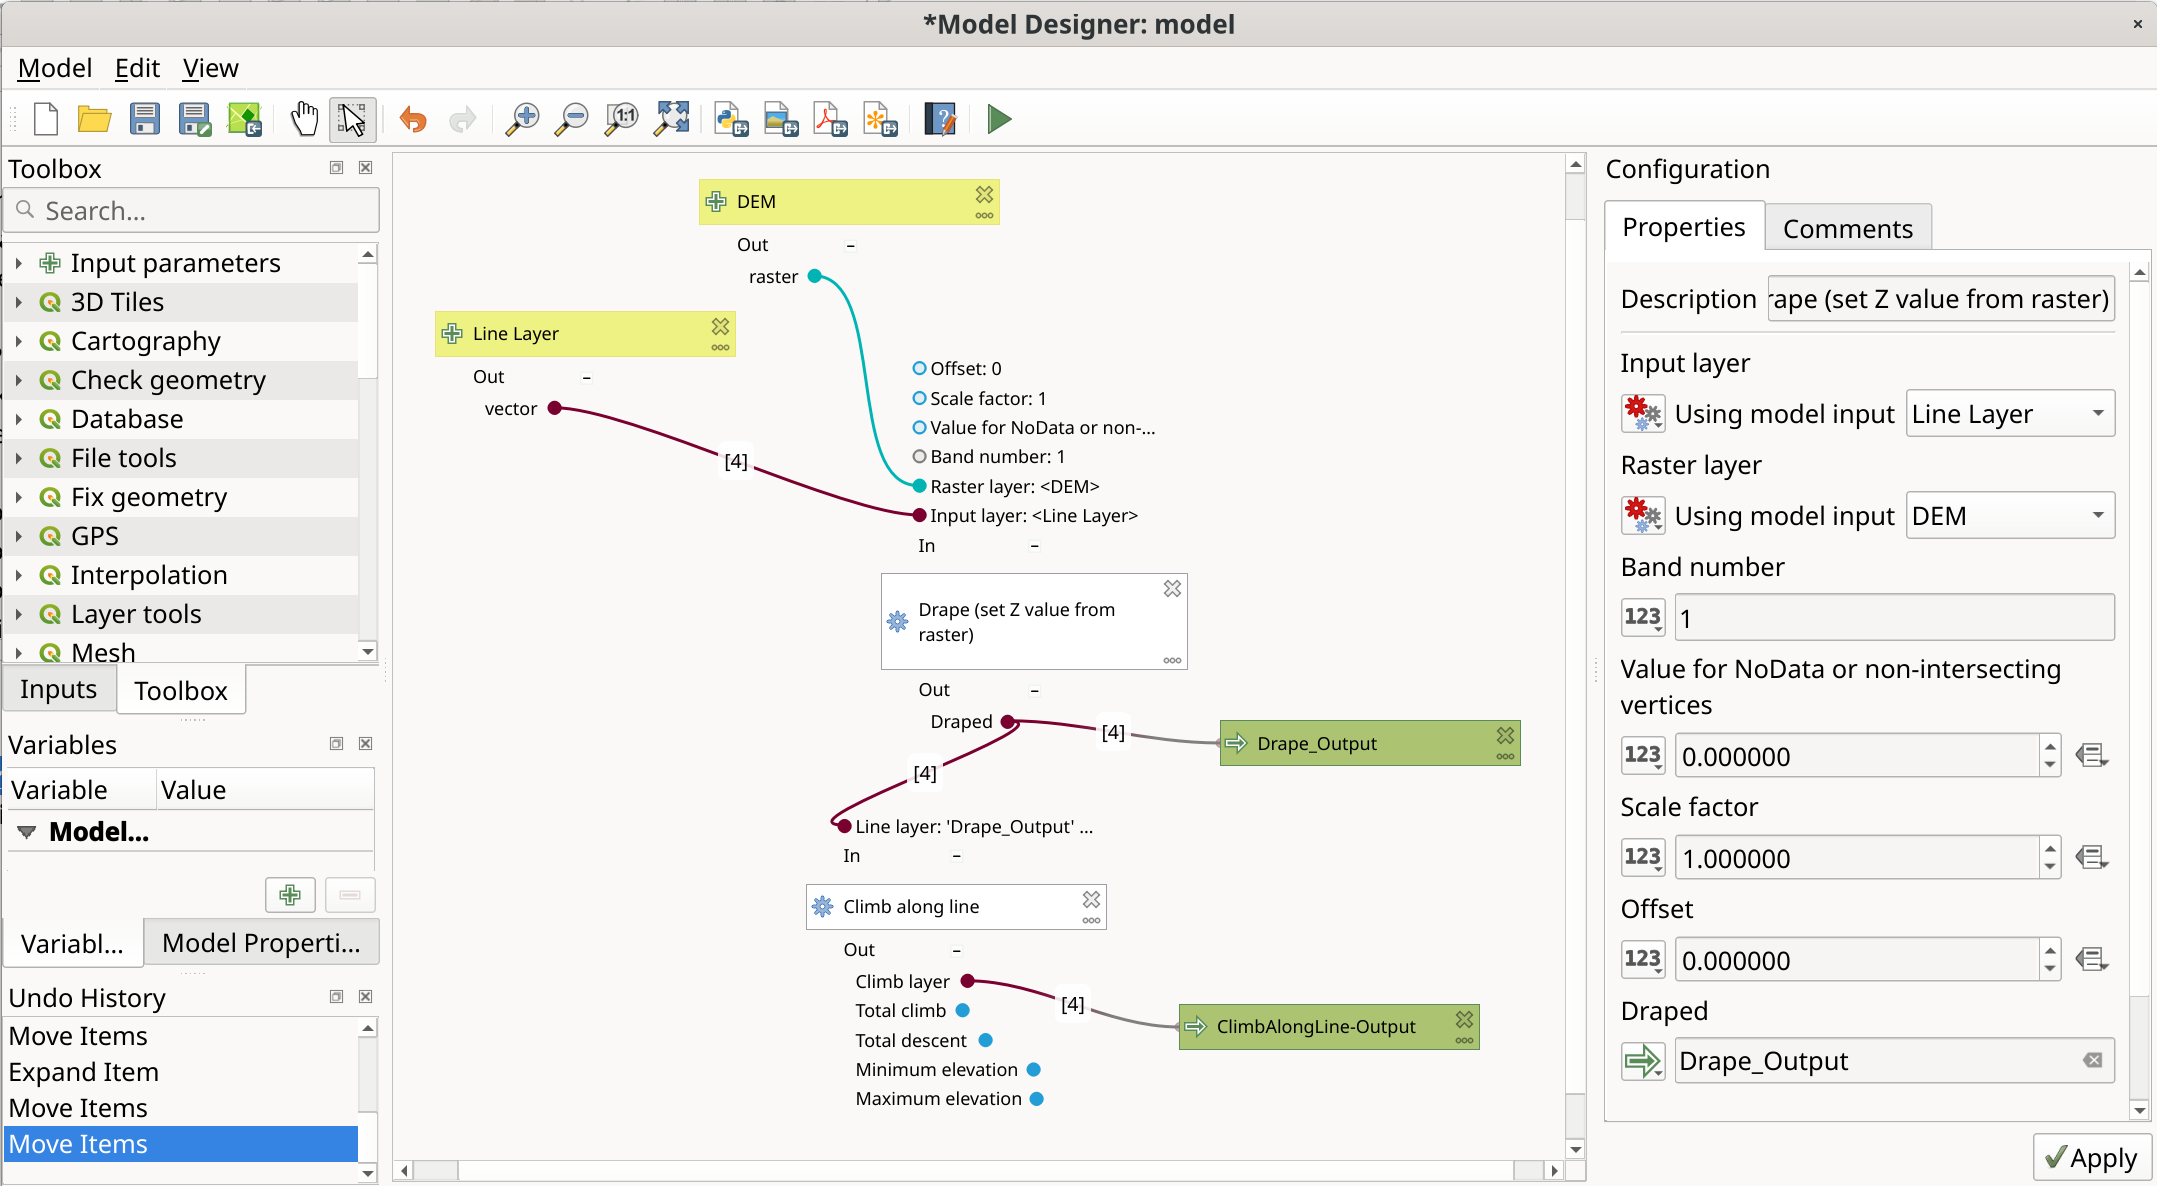The width and height of the screenshot is (2157, 1186).
Task: Open the Input layer Line Layer dropdown
Action: click(2010, 413)
